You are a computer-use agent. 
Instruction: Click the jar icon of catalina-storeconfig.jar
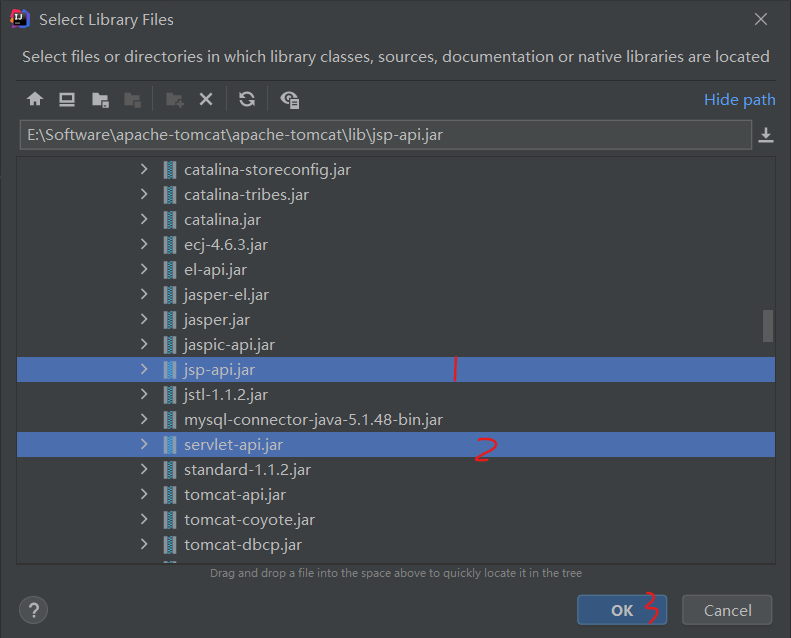[x=170, y=170]
